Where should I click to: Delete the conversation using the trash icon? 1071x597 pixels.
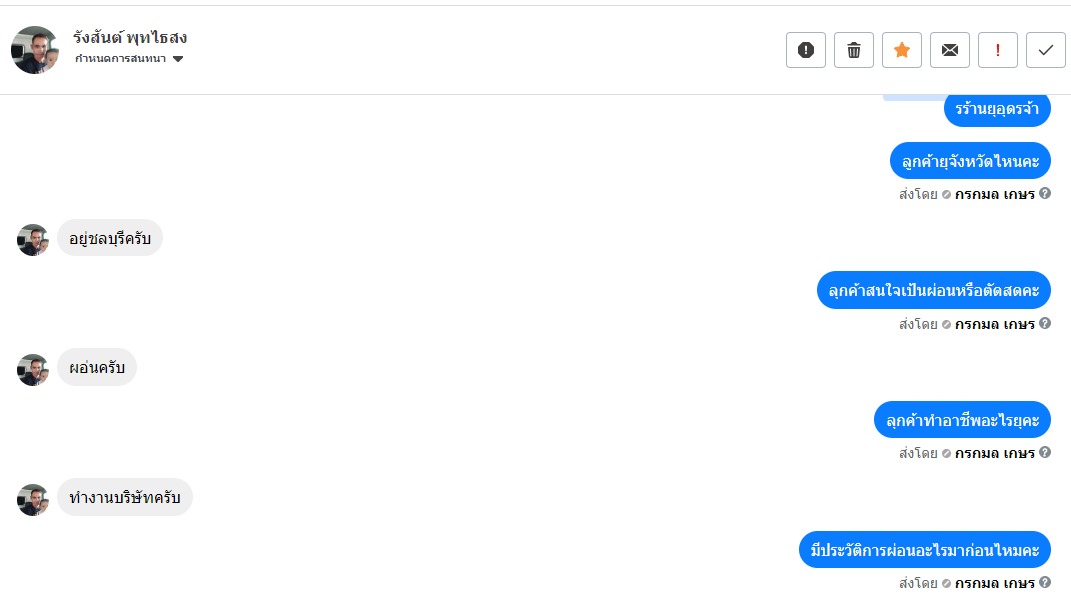tap(854, 50)
